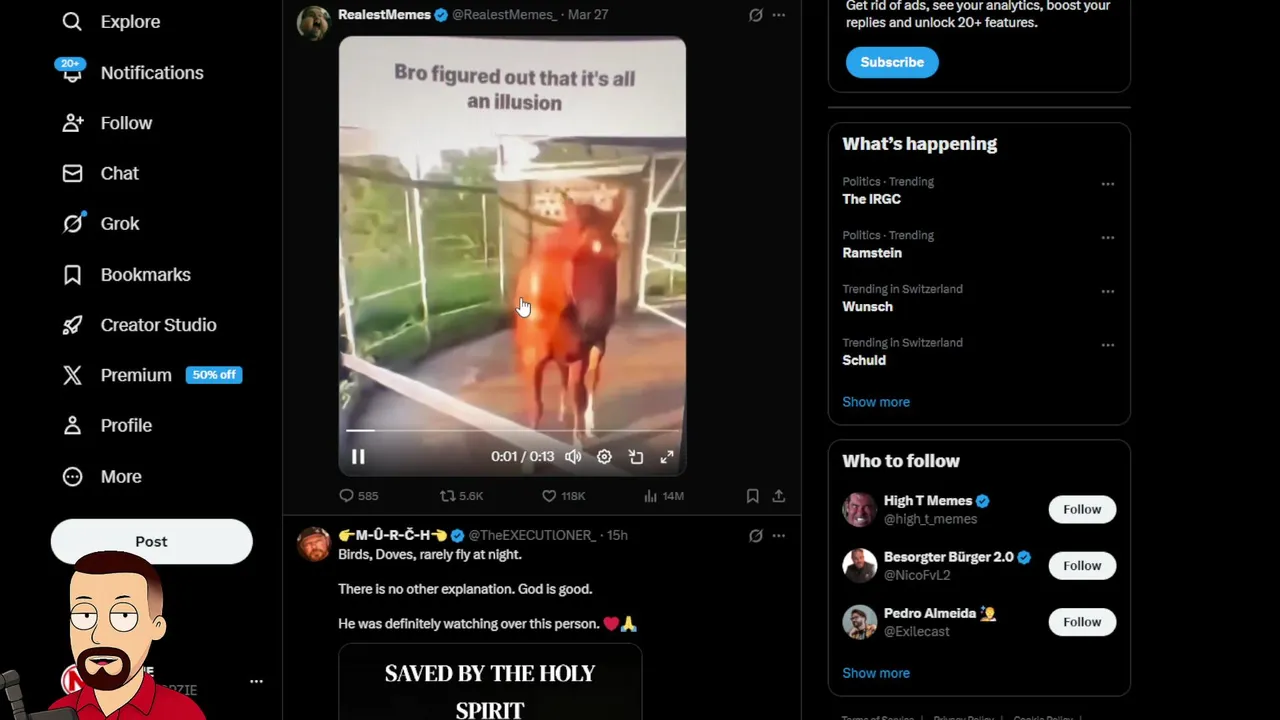Viewport: 1280px width, 720px height.
Task: Open more options for The IRGC trend
Action: click(1107, 184)
